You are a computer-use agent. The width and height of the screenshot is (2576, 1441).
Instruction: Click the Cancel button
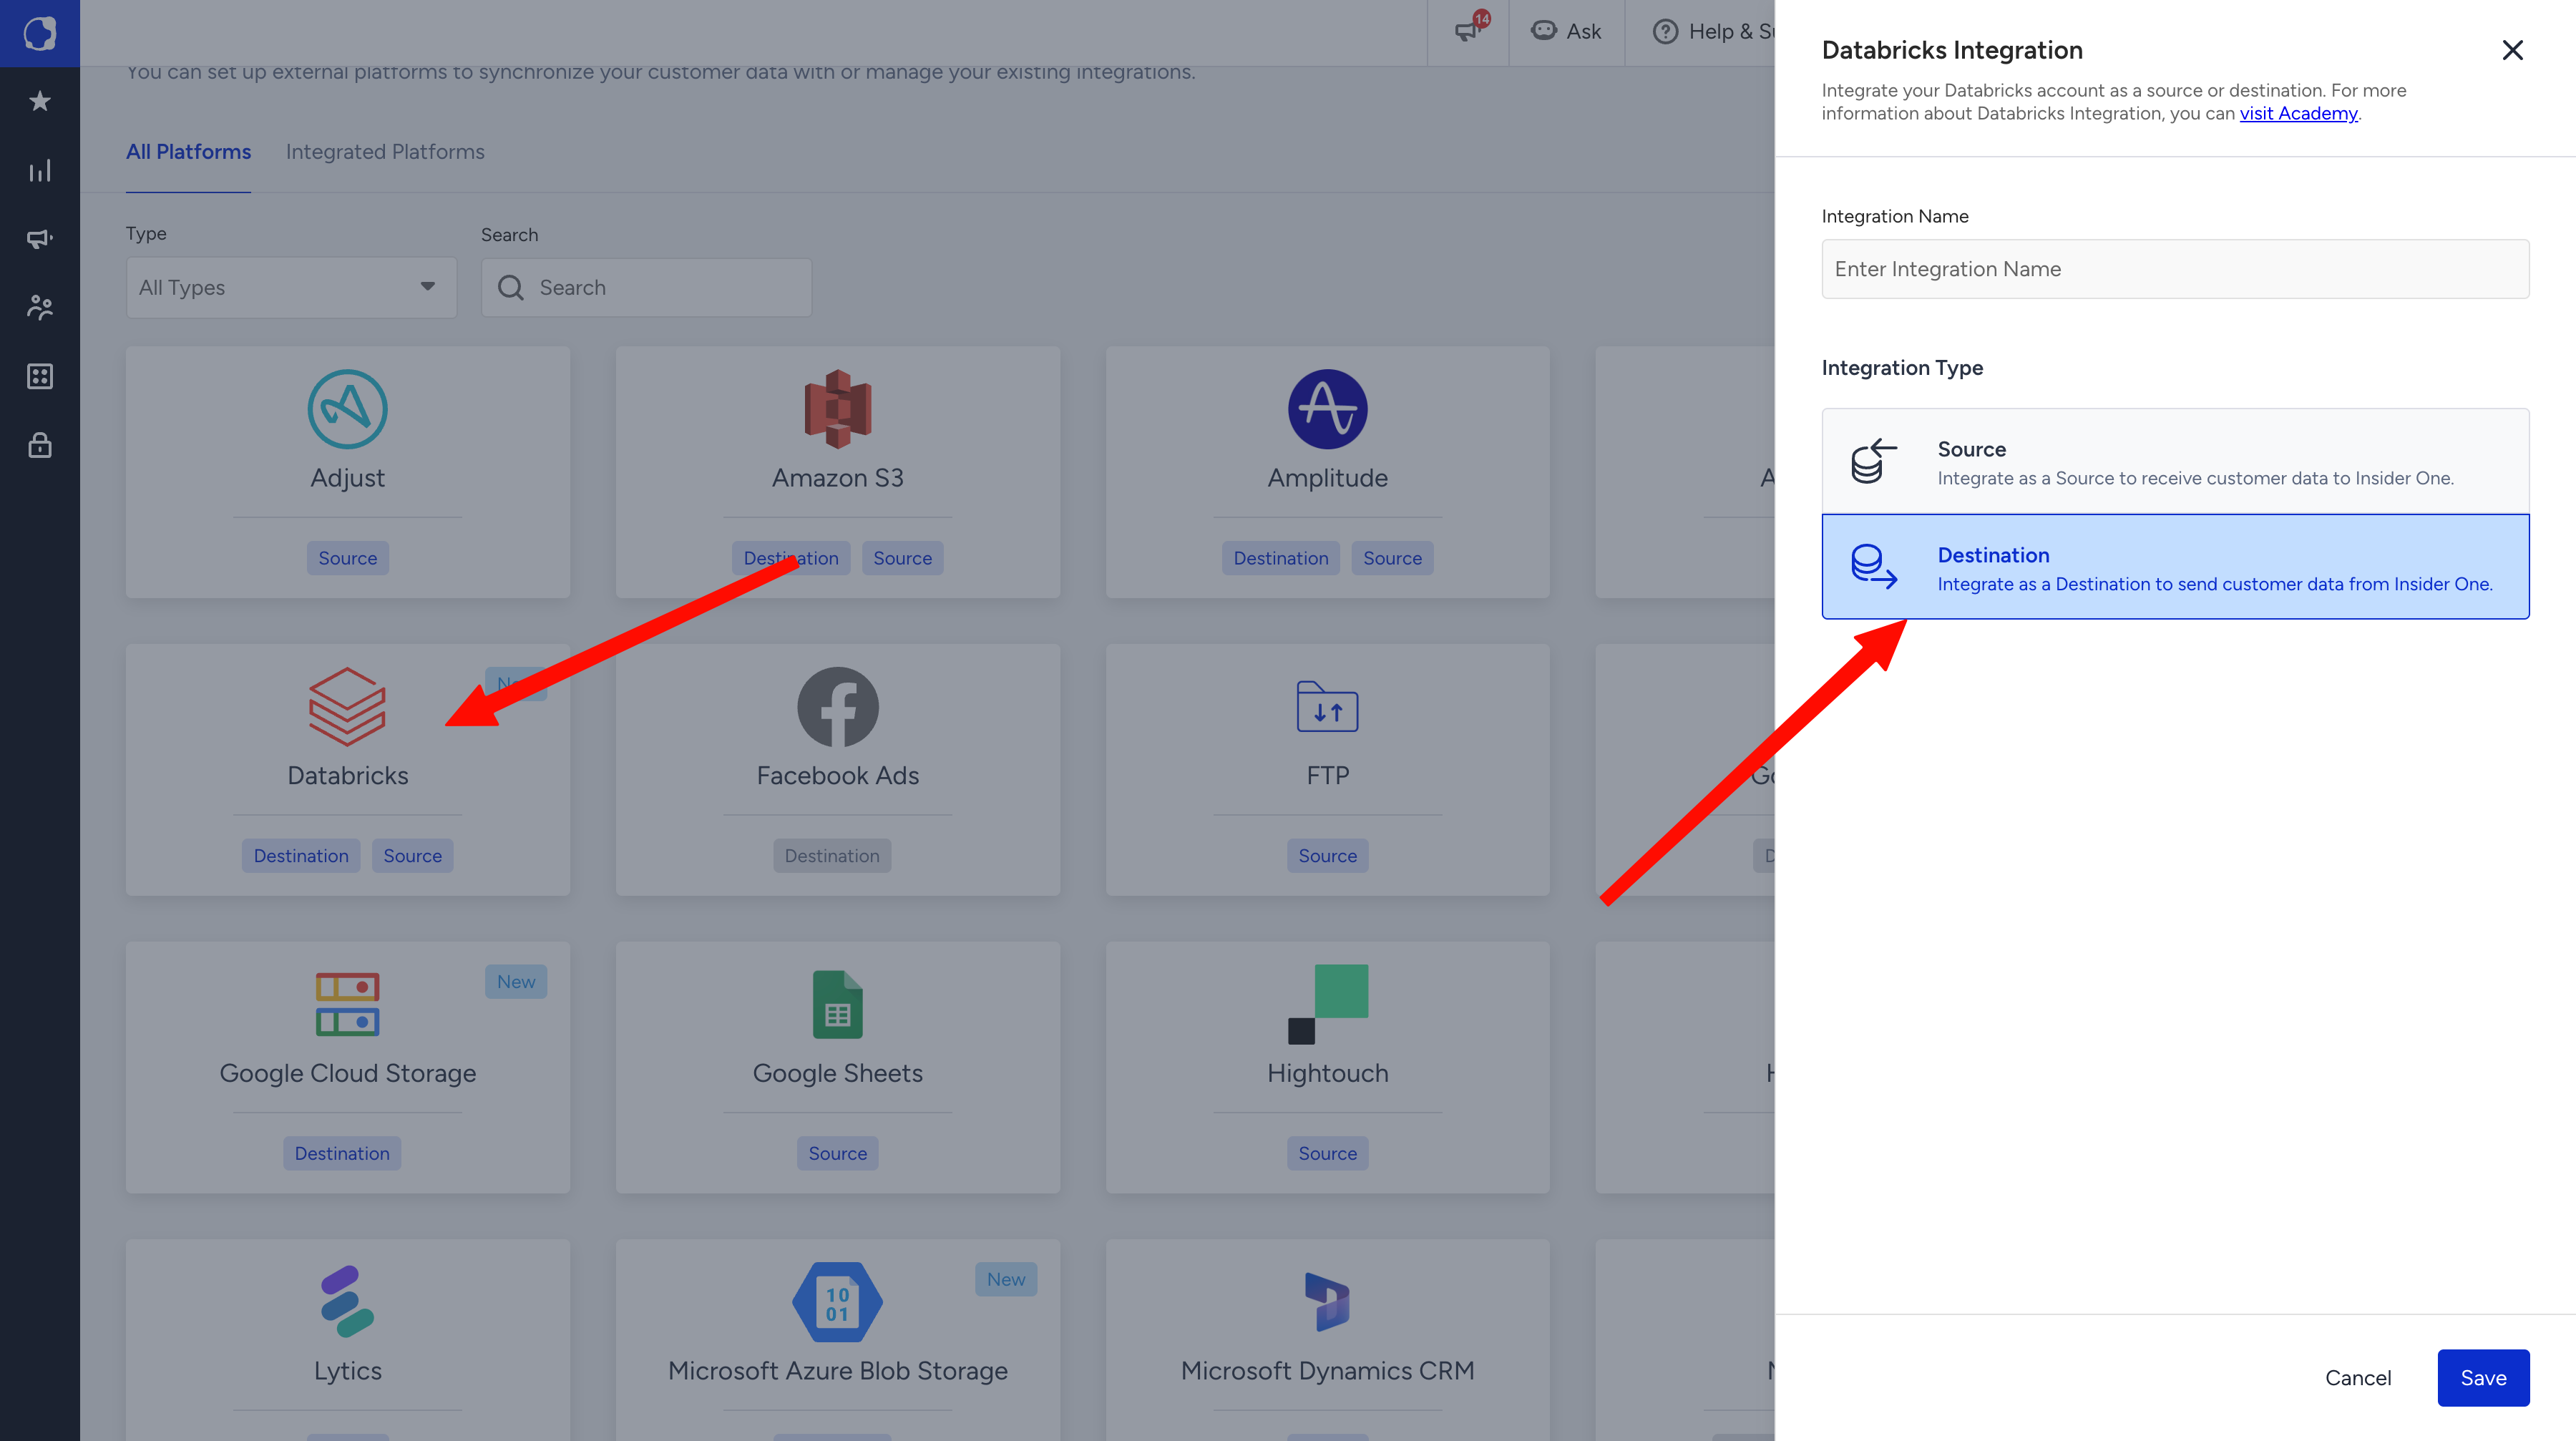(x=2358, y=1378)
